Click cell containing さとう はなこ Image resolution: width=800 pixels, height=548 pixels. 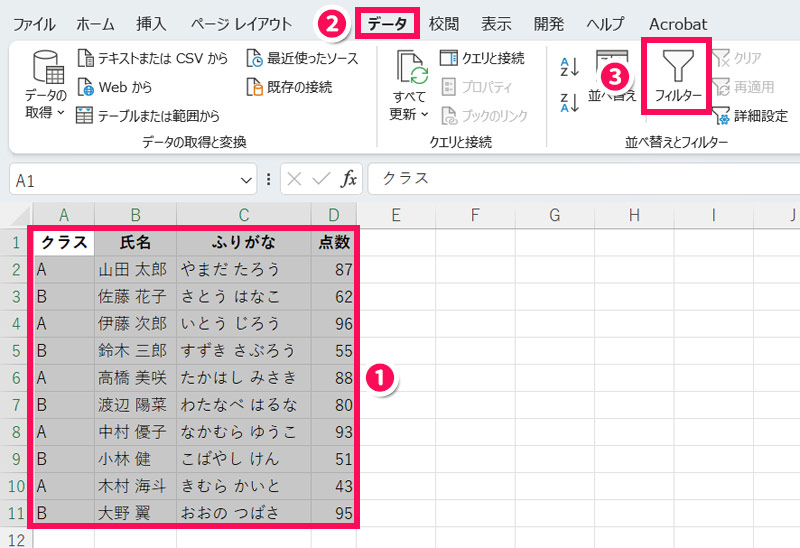coord(244,296)
